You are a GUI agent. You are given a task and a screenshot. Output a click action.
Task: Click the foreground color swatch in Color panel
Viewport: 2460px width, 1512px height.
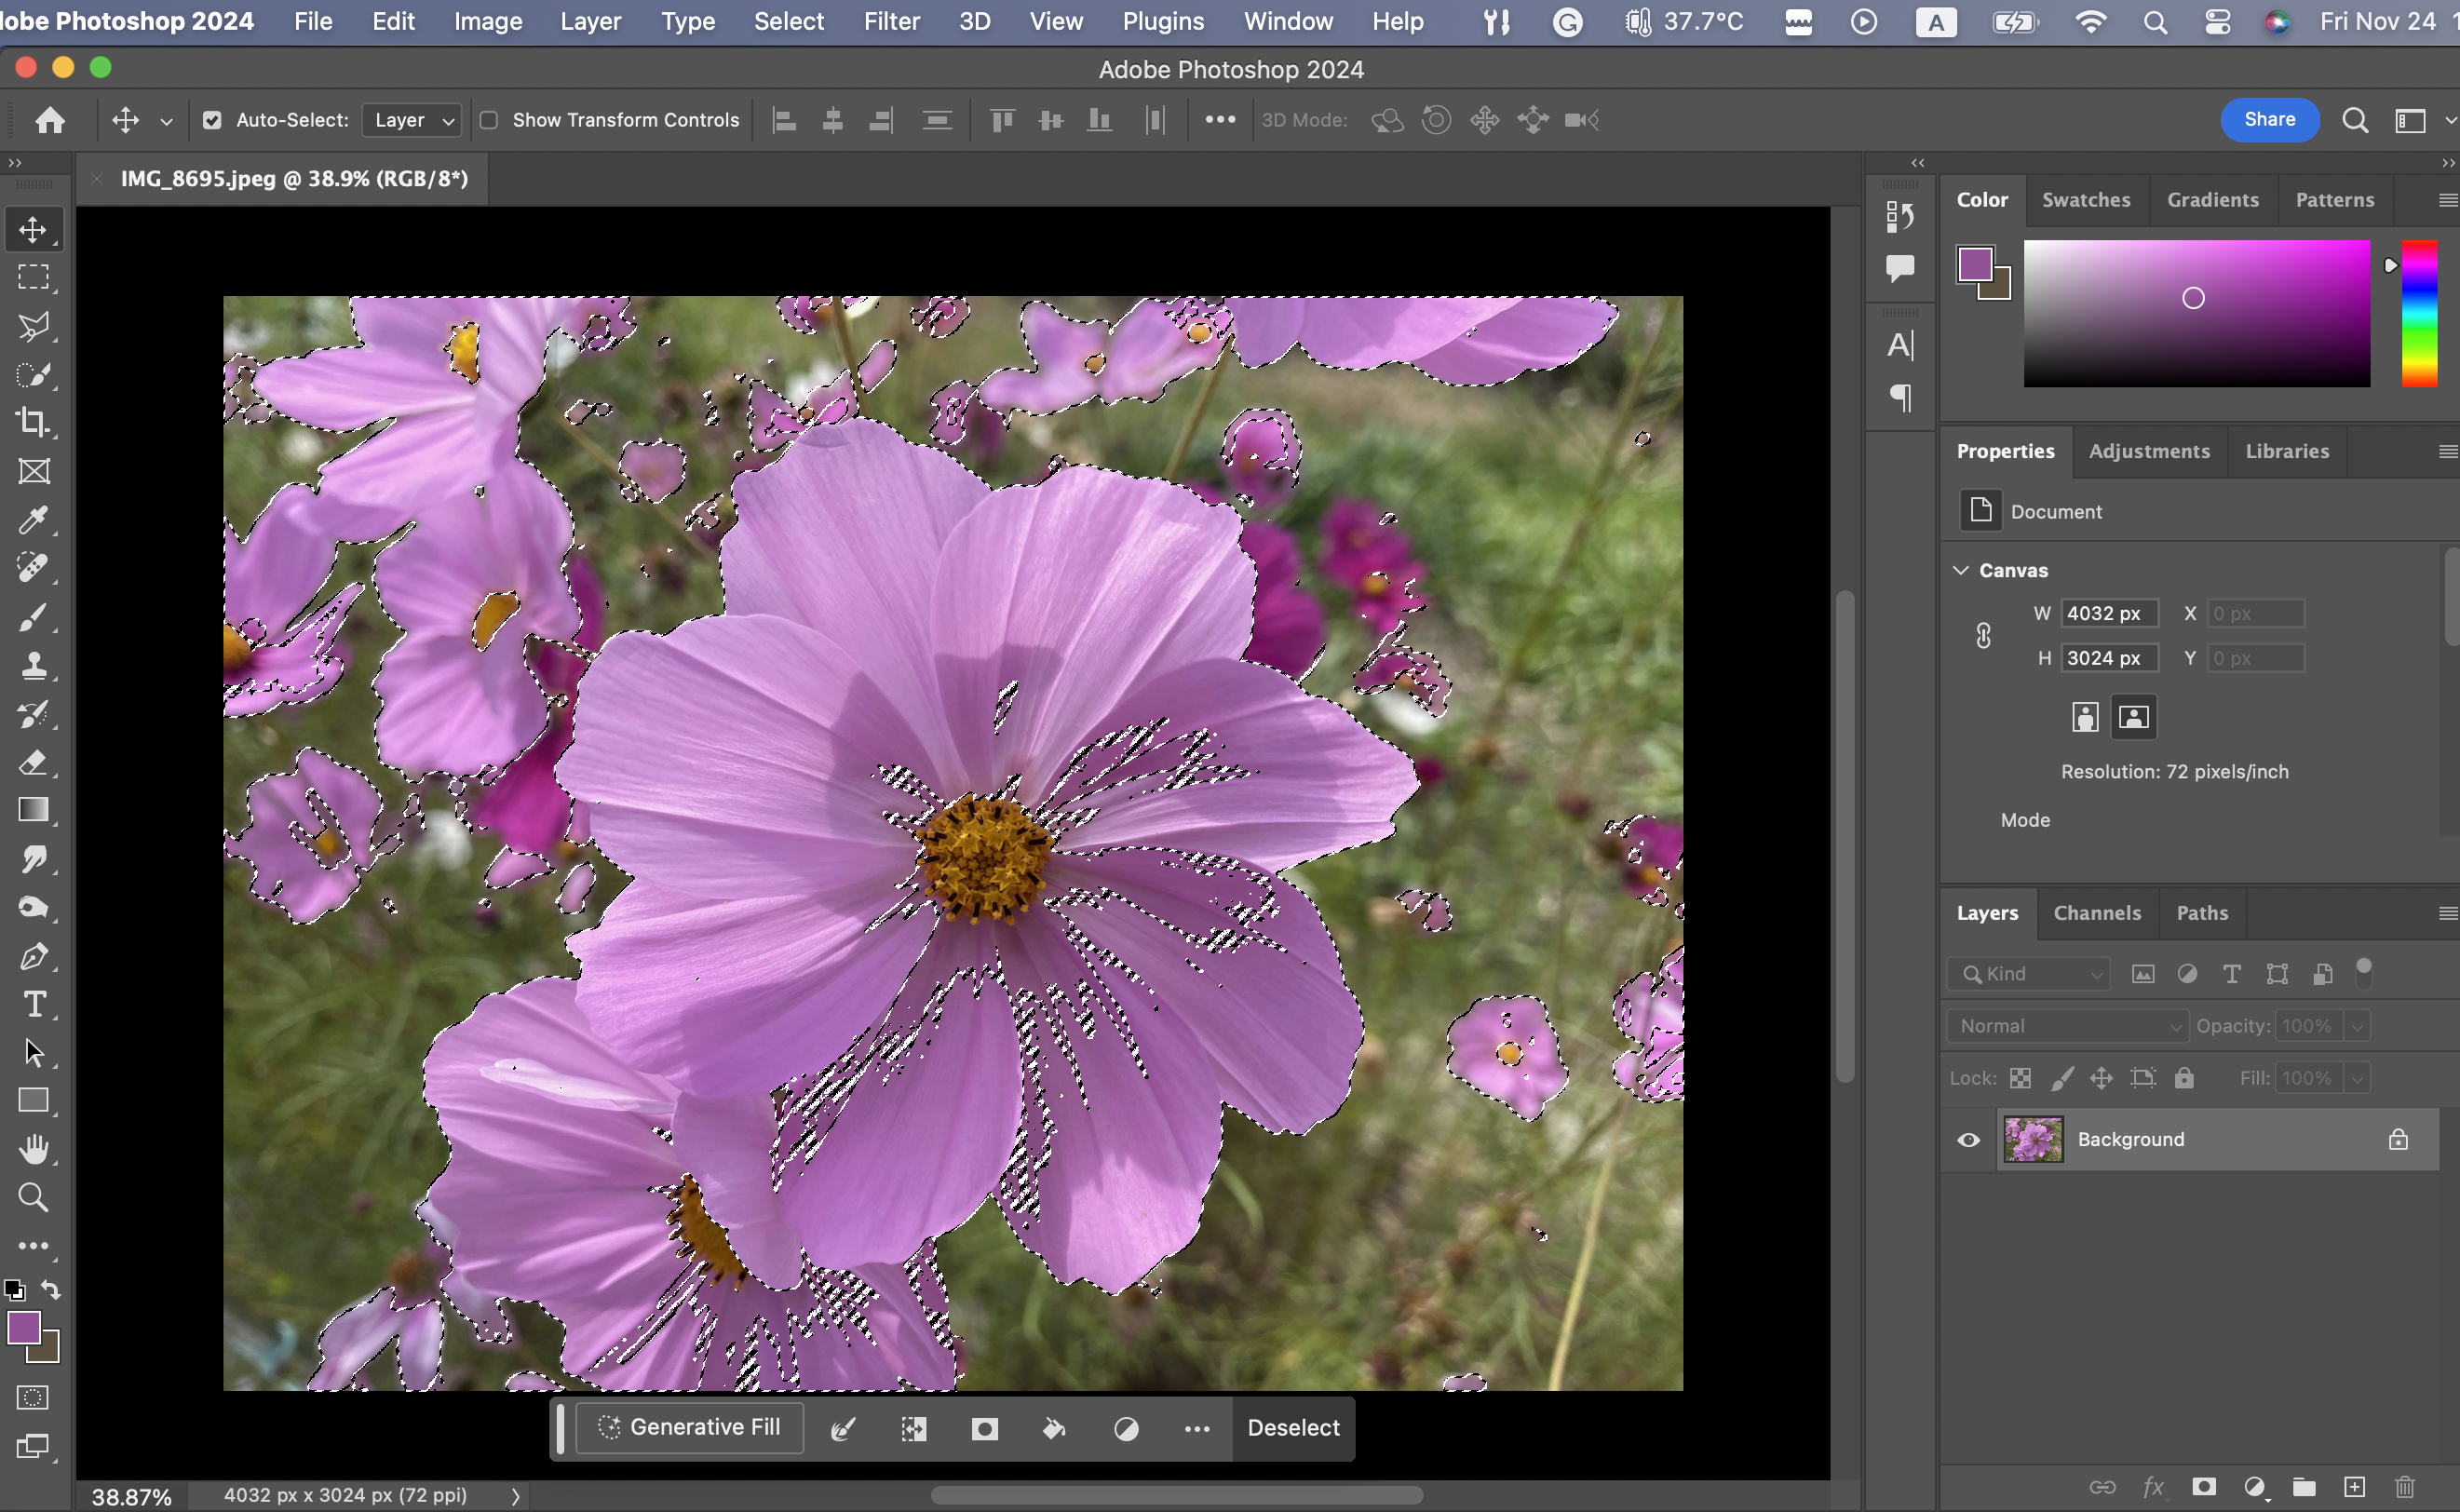(1975, 264)
